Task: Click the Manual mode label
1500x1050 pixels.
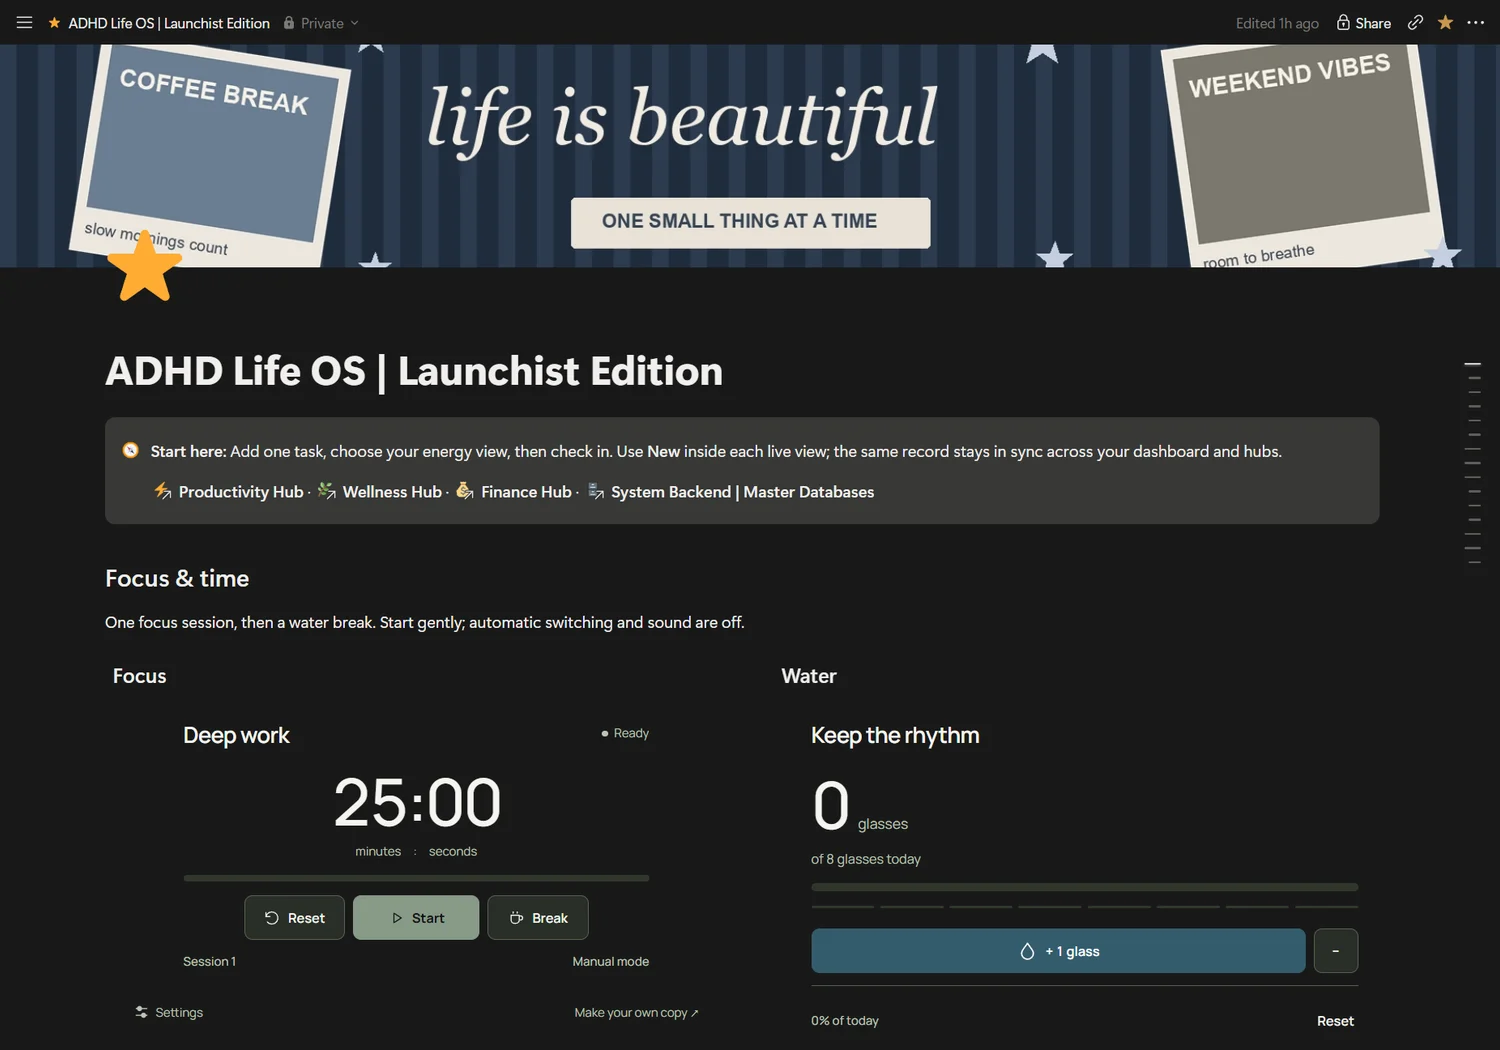Action: tap(610, 961)
